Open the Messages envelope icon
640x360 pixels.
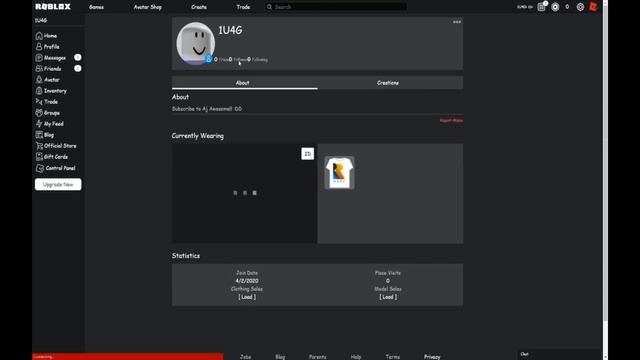[39, 58]
